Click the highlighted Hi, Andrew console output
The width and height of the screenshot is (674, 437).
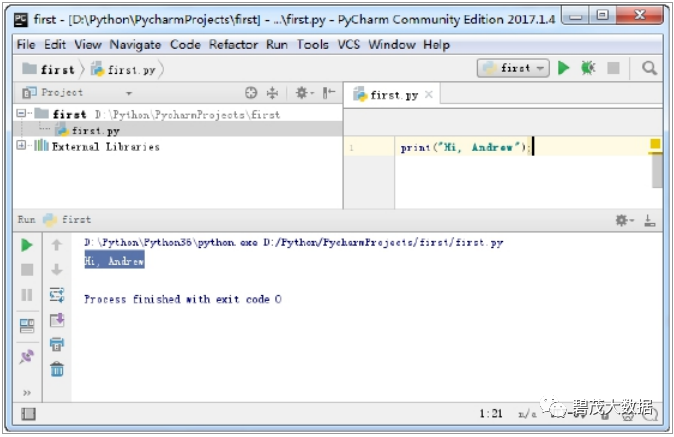pyautogui.click(x=114, y=260)
